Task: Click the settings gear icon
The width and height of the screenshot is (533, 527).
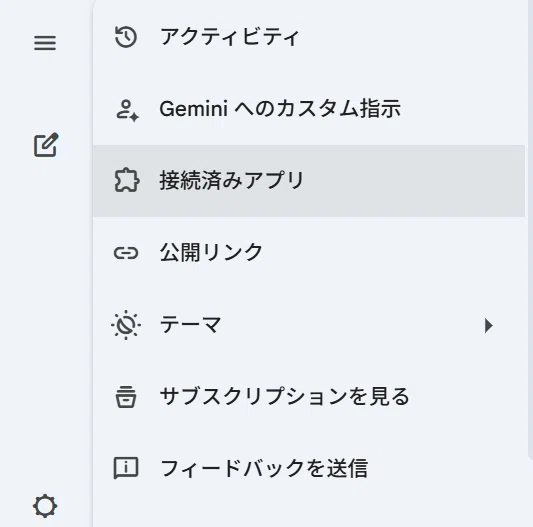Action: point(45,507)
